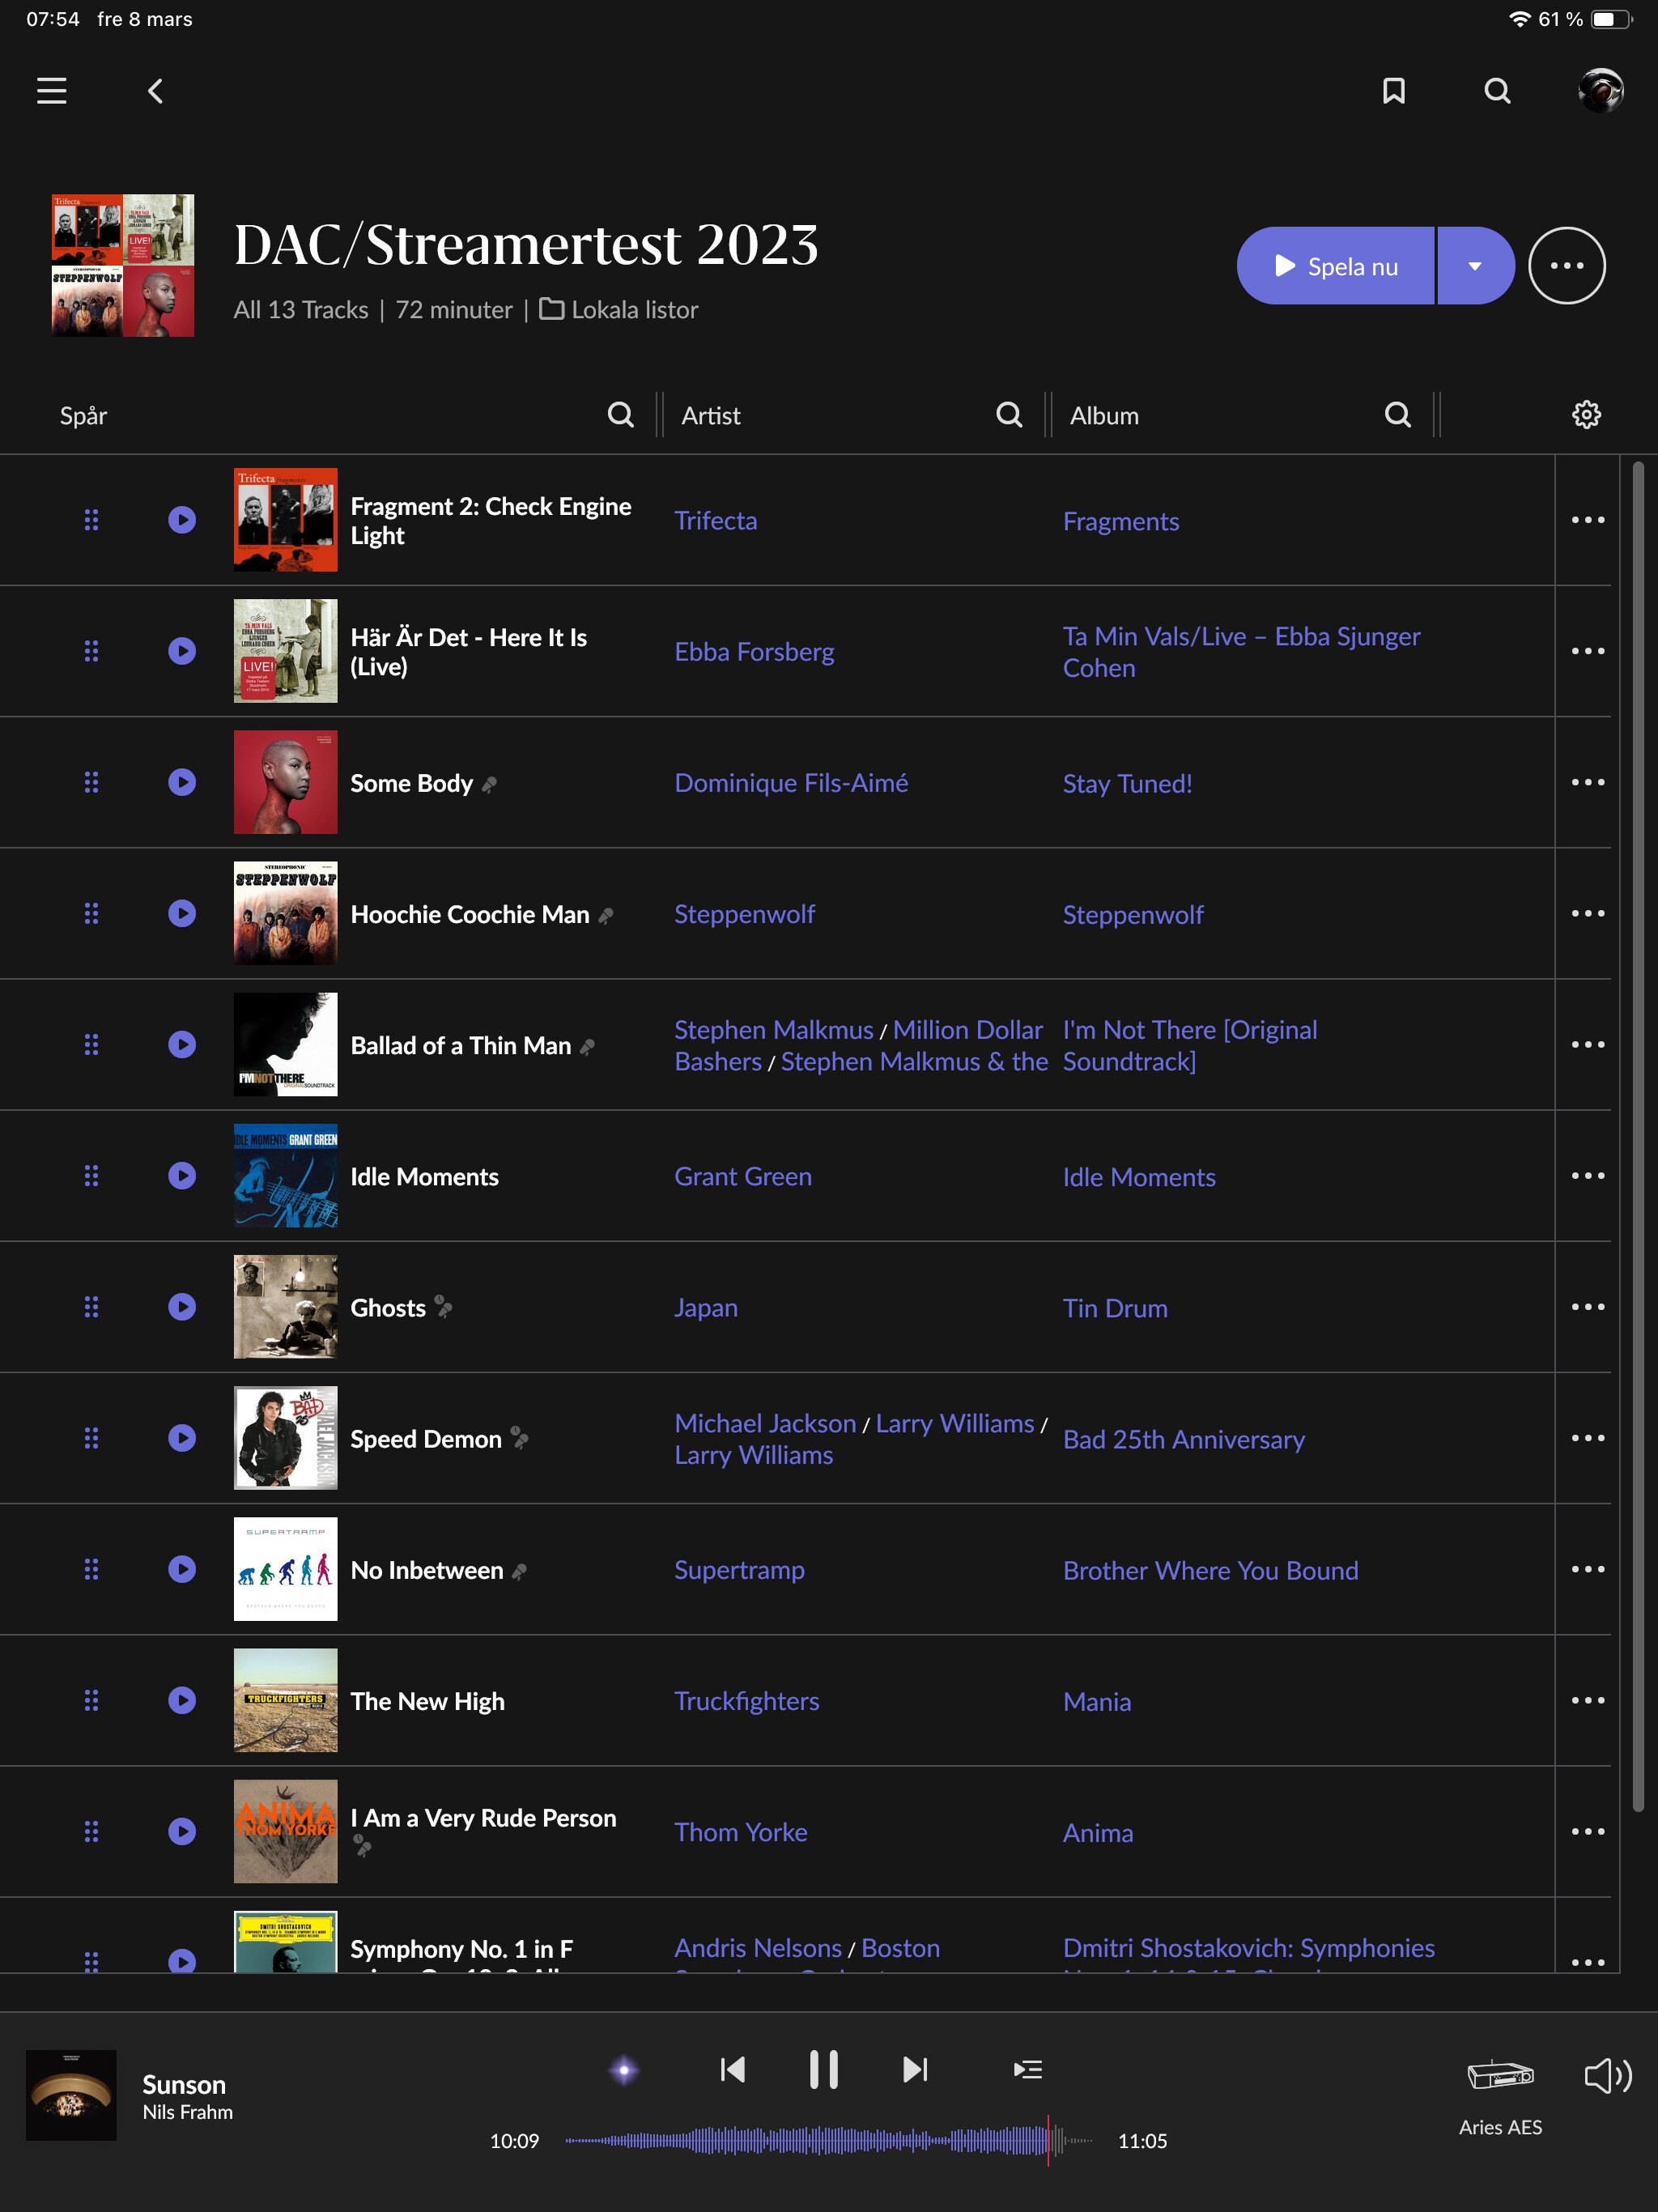Go back with the left chevron
1658x2212 pixels.
point(155,91)
